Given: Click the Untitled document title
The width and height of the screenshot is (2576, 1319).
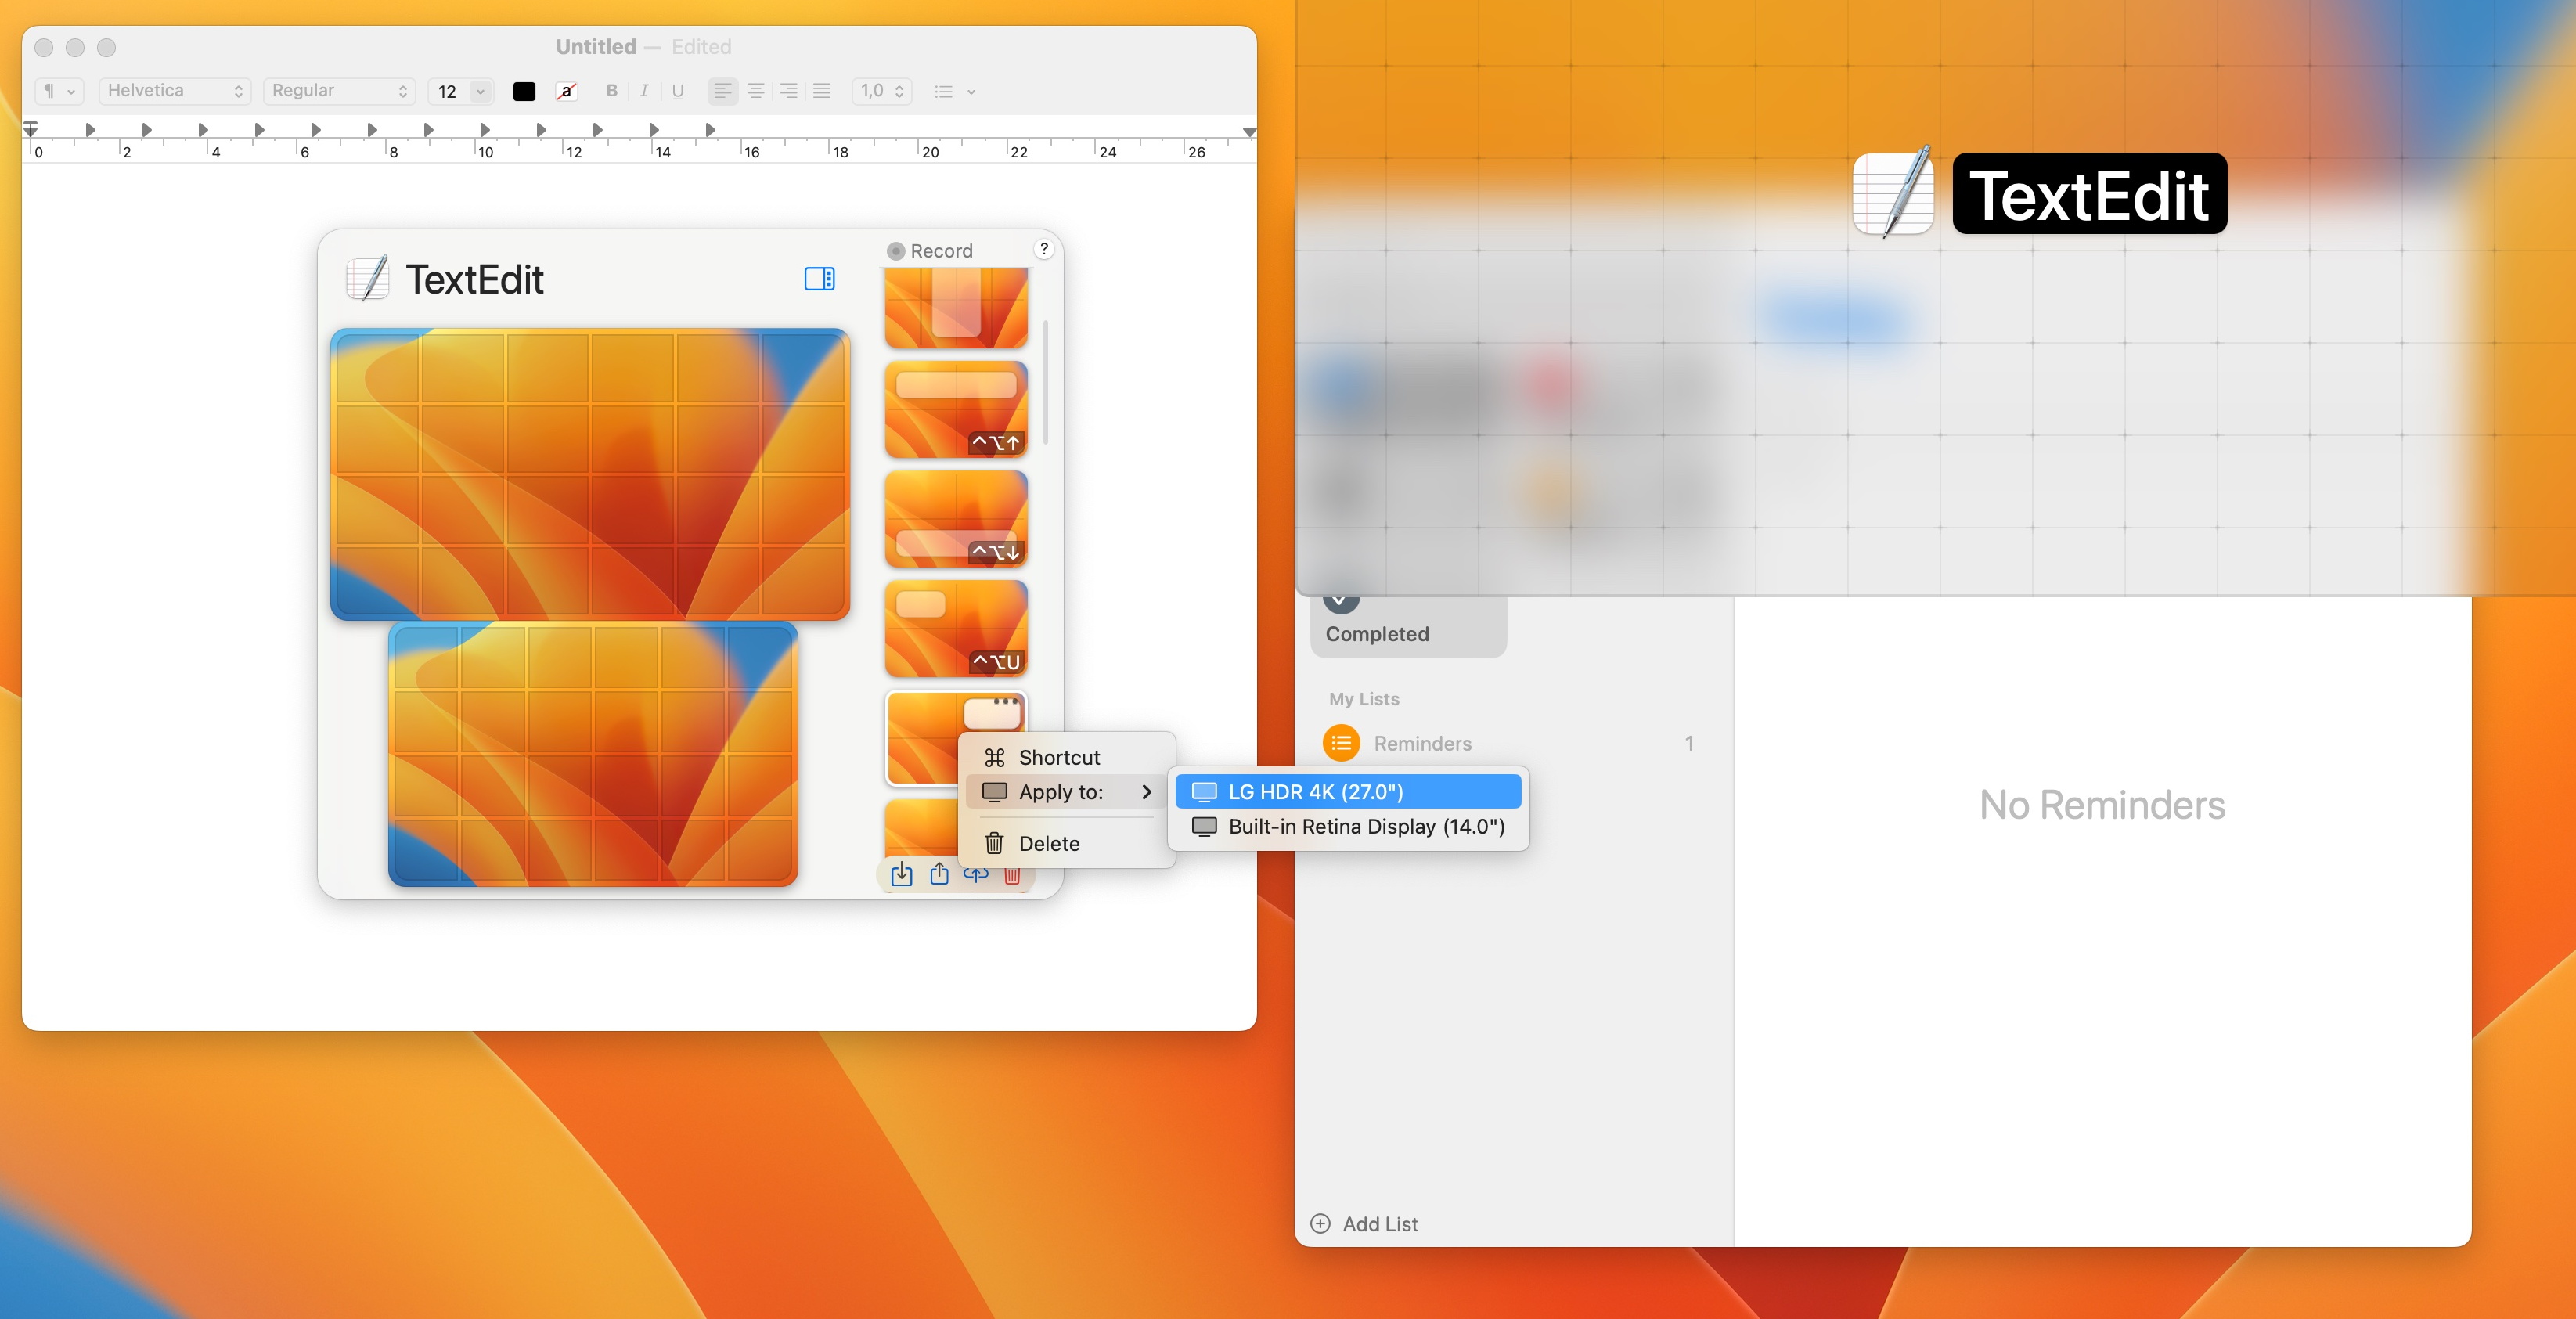Looking at the screenshot, I should (596, 47).
